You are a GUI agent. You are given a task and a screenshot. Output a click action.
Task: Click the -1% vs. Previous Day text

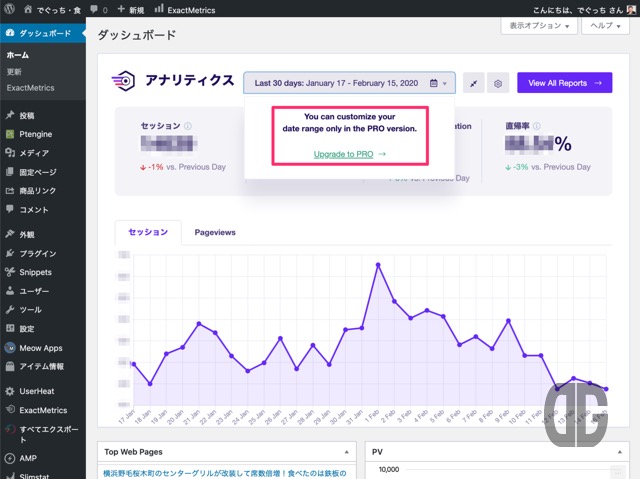[182, 167]
